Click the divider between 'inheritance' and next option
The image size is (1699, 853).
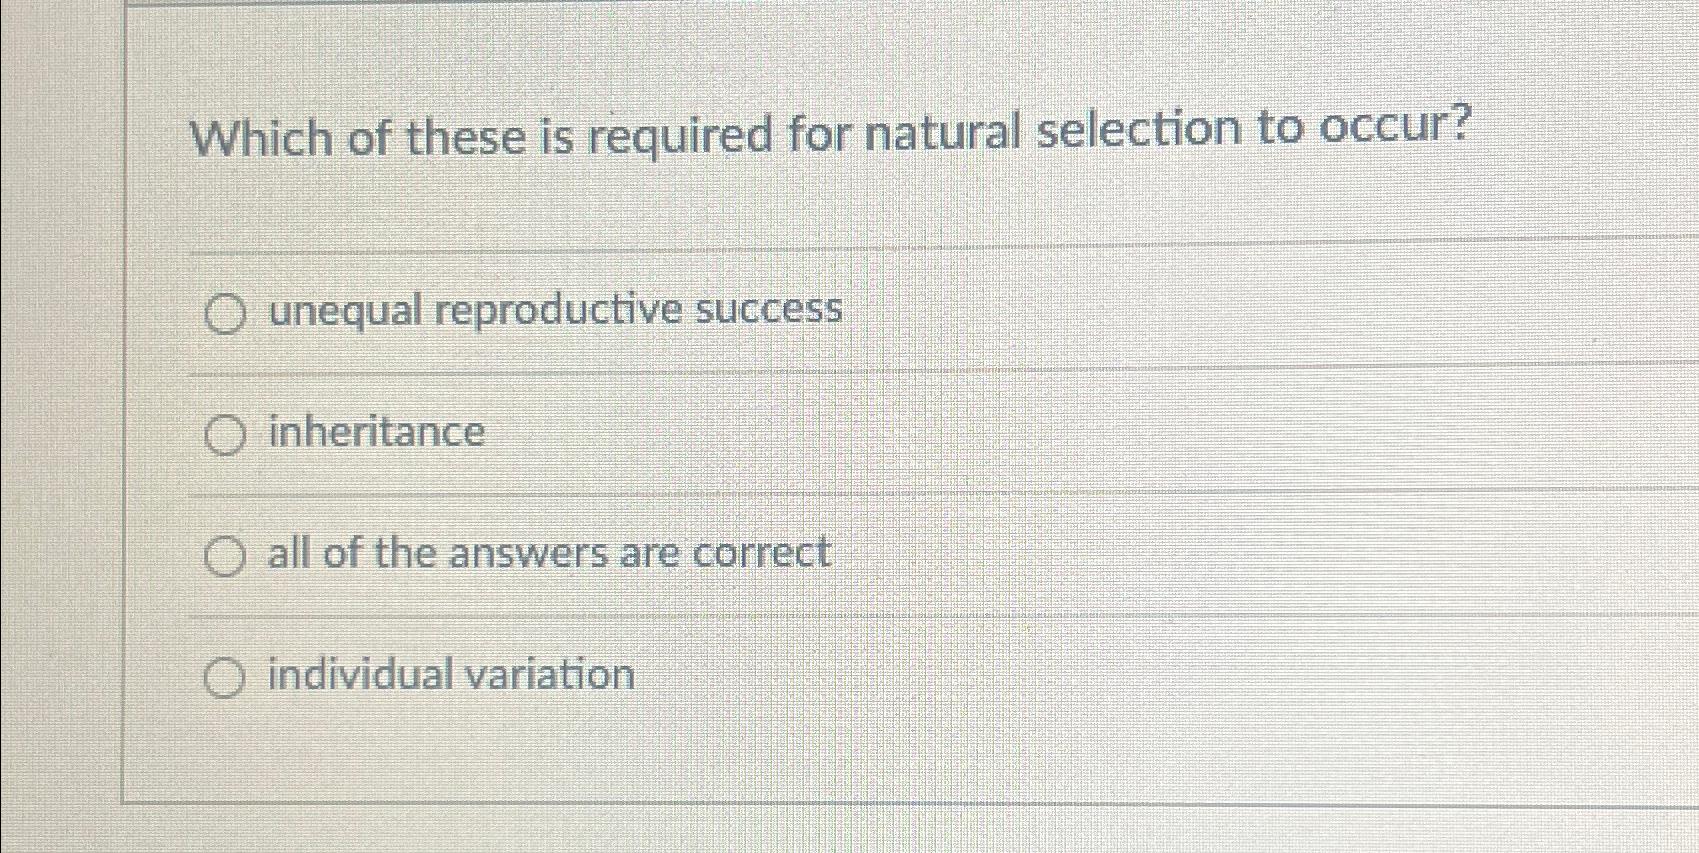click(x=800, y=494)
